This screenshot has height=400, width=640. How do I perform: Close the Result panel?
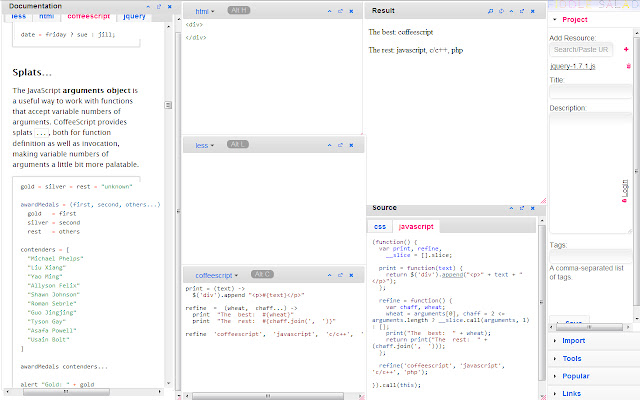533,11
